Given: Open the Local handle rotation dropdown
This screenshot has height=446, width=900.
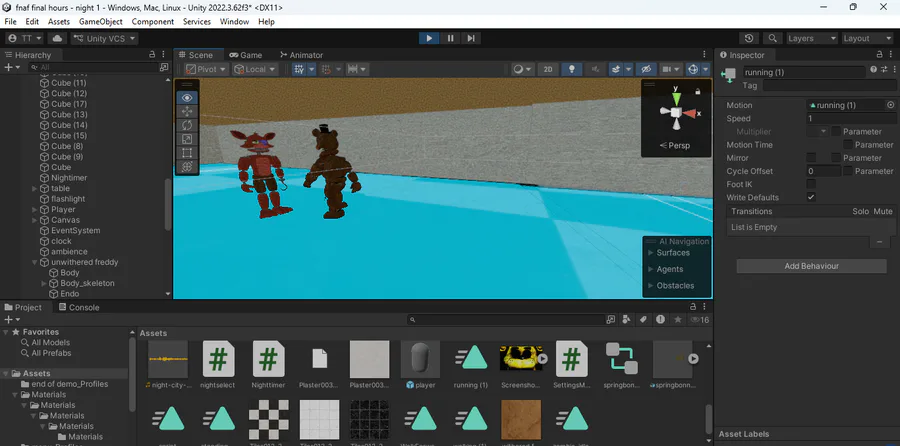Looking at the screenshot, I should point(255,69).
